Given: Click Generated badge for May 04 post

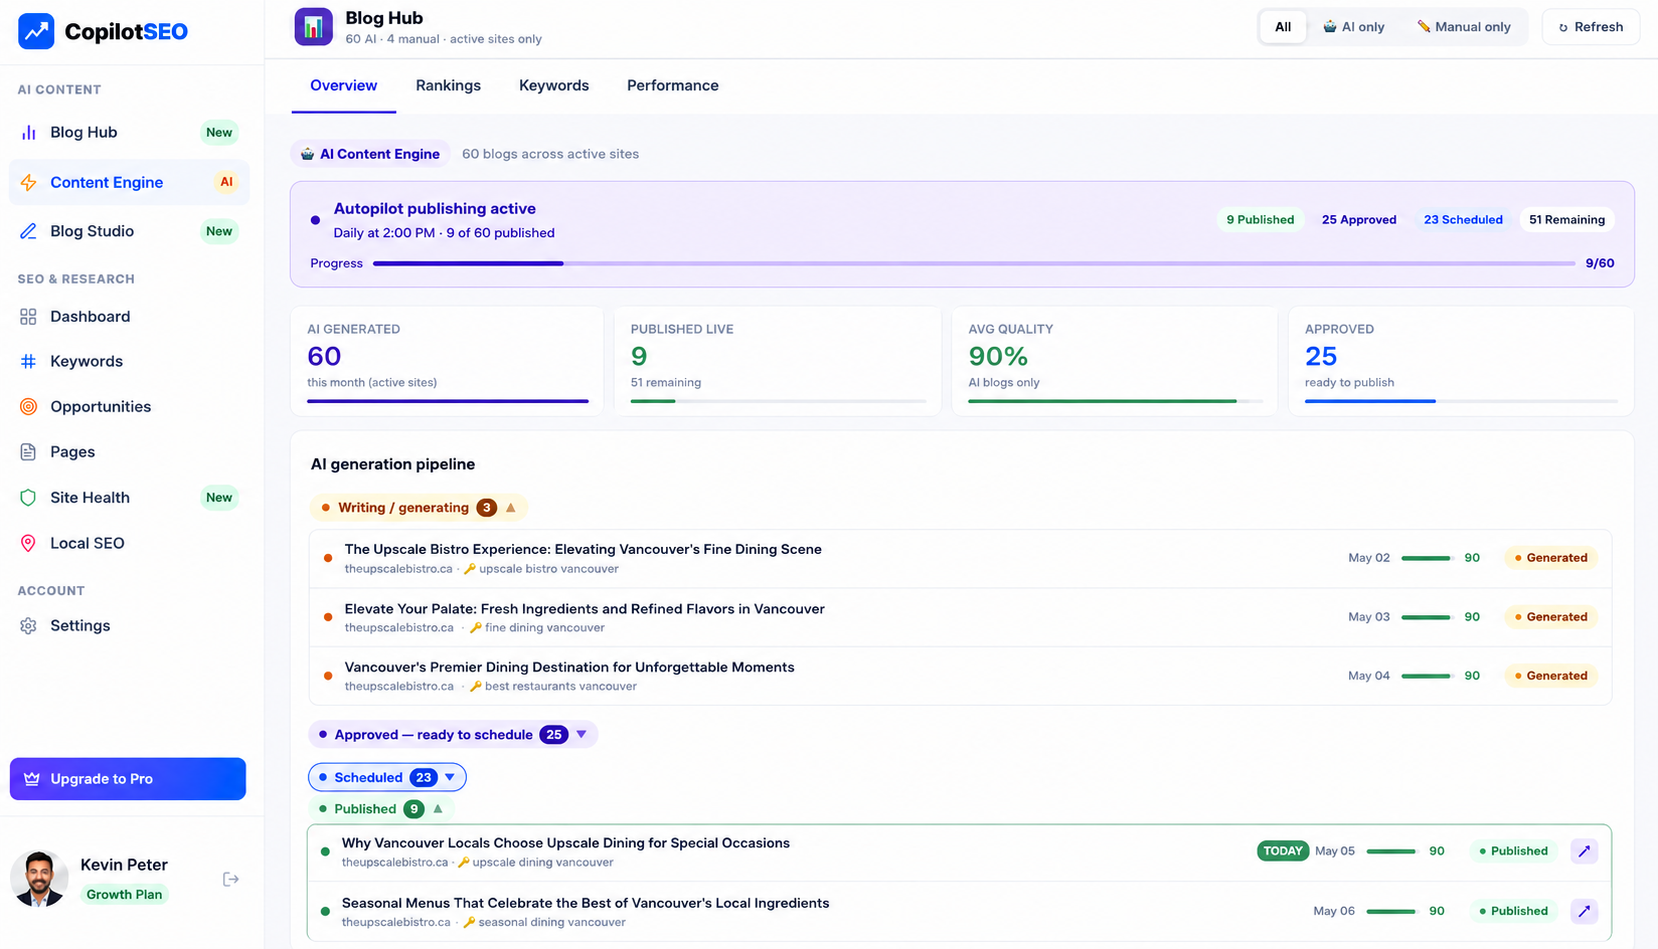Looking at the screenshot, I should pyautogui.click(x=1551, y=676).
